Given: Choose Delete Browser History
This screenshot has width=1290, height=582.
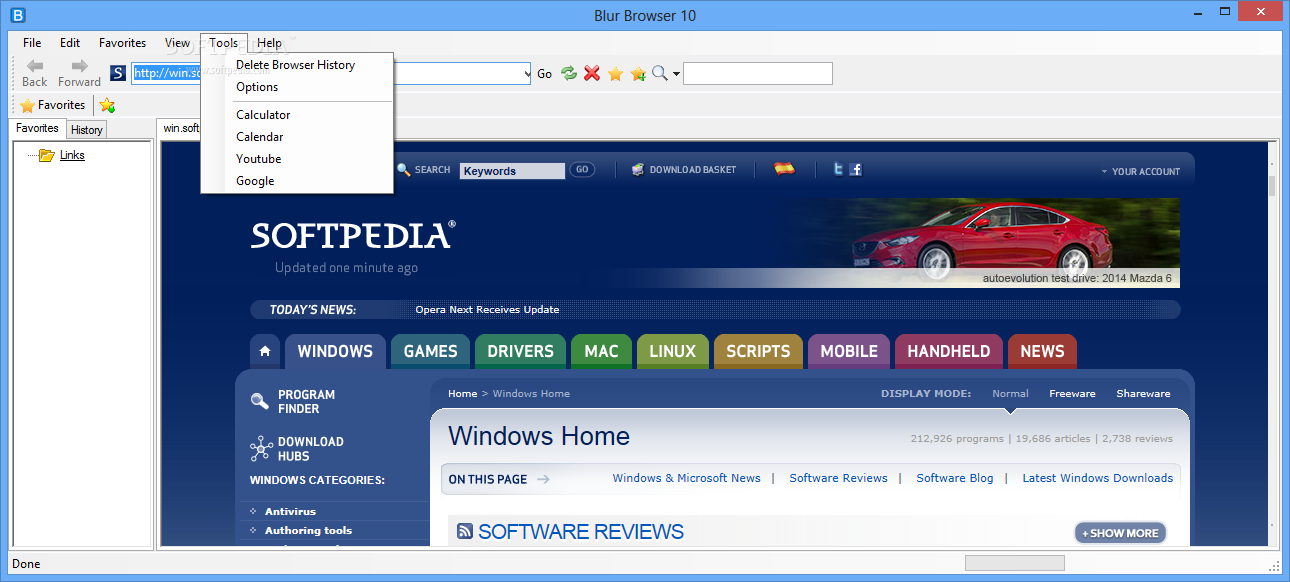Looking at the screenshot, I should pyautogui.click(x=297, y=65).
